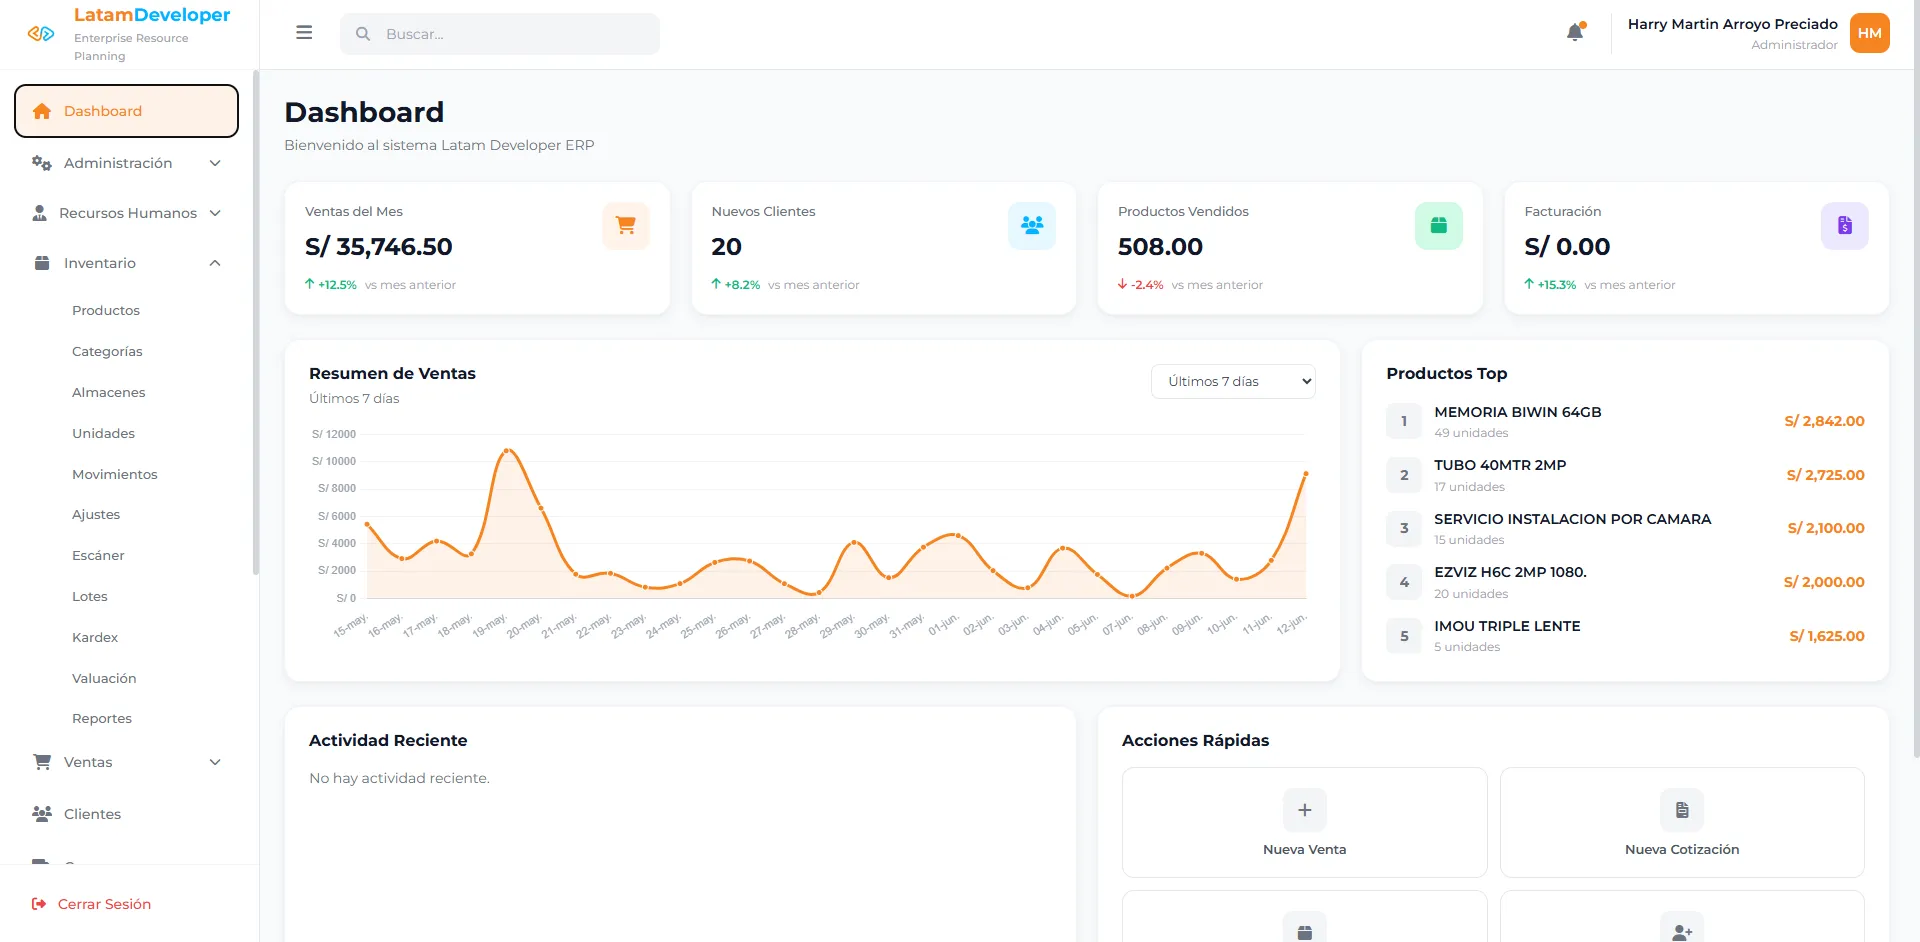Open the Escáner submenu item
Image resolution: width=1920 pixels, height=942 pixels.
click(98, 556)
